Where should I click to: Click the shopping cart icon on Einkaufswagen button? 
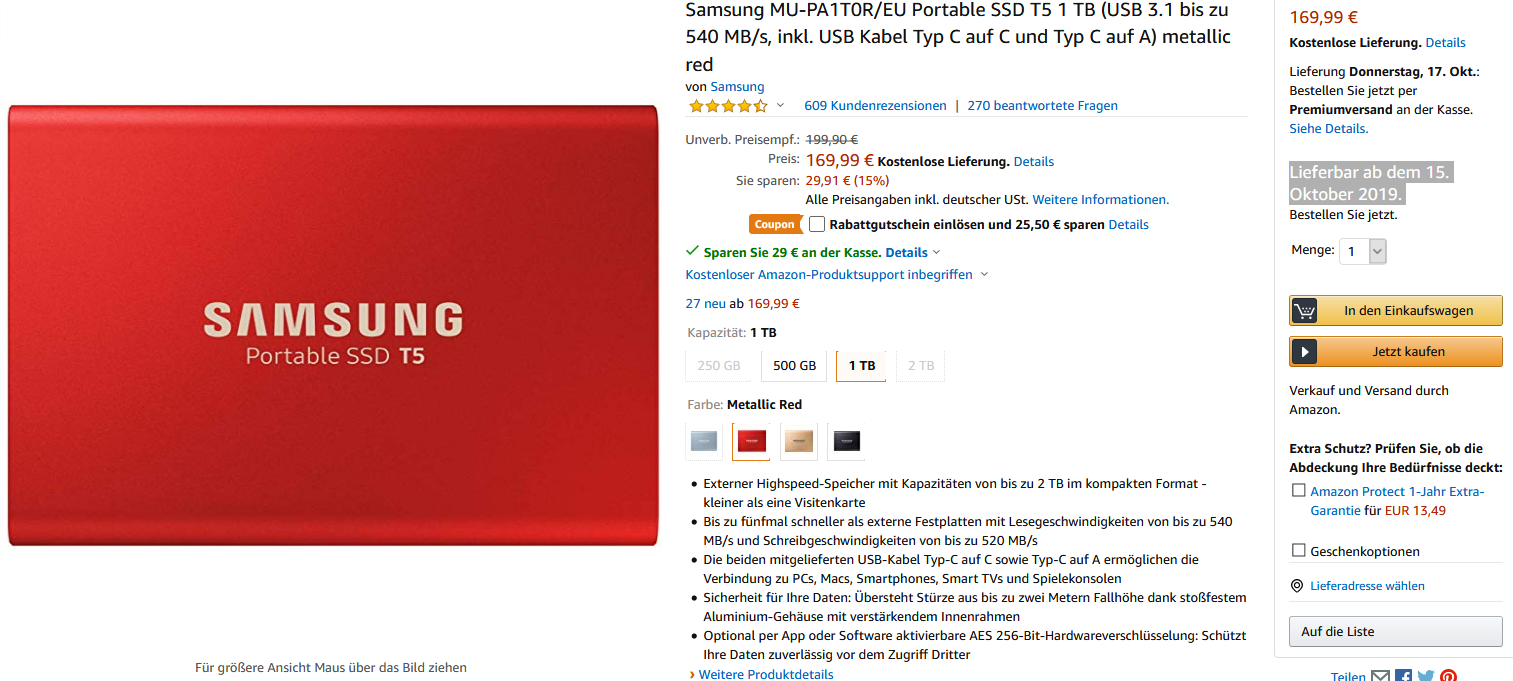click(x=1304, y=310)
